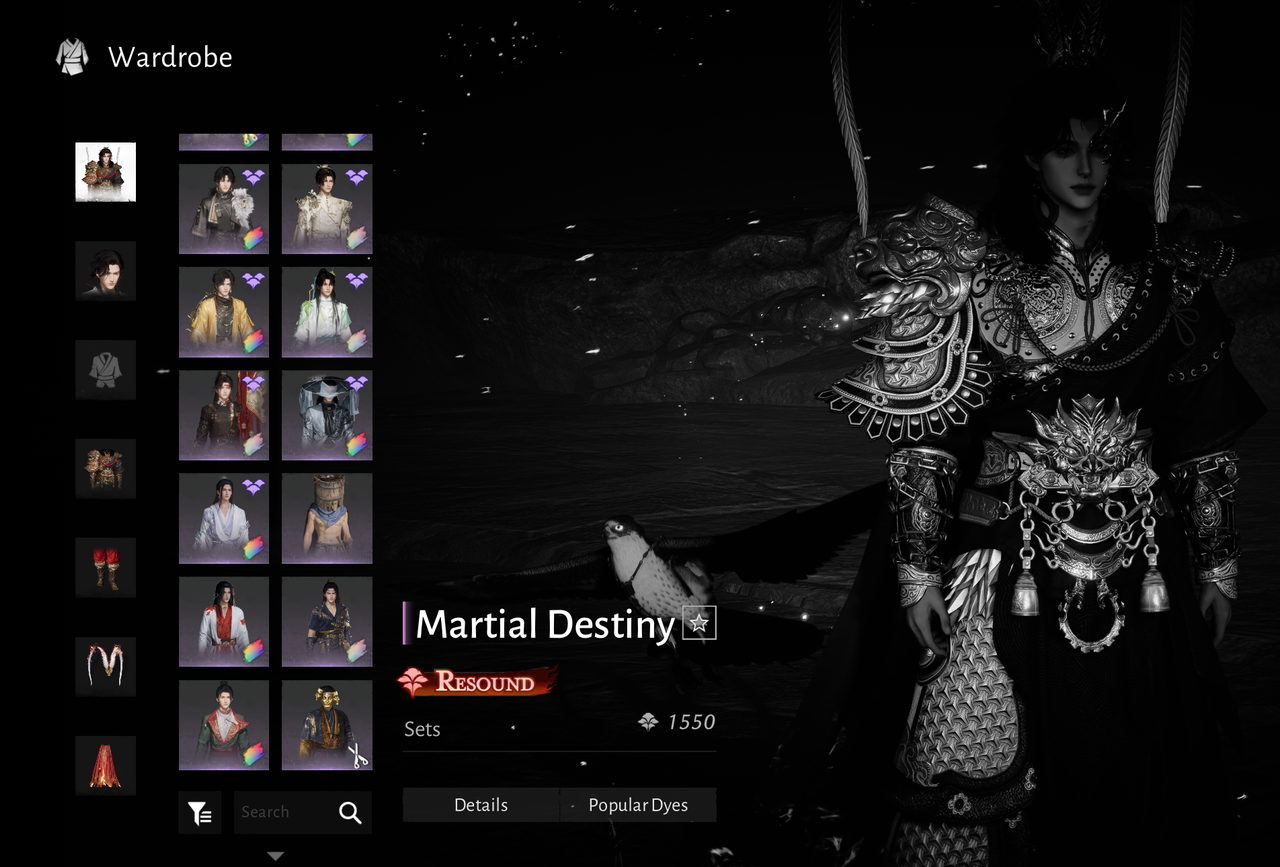
Task: Select the black outfit with white fur
Action: (224, 209)
